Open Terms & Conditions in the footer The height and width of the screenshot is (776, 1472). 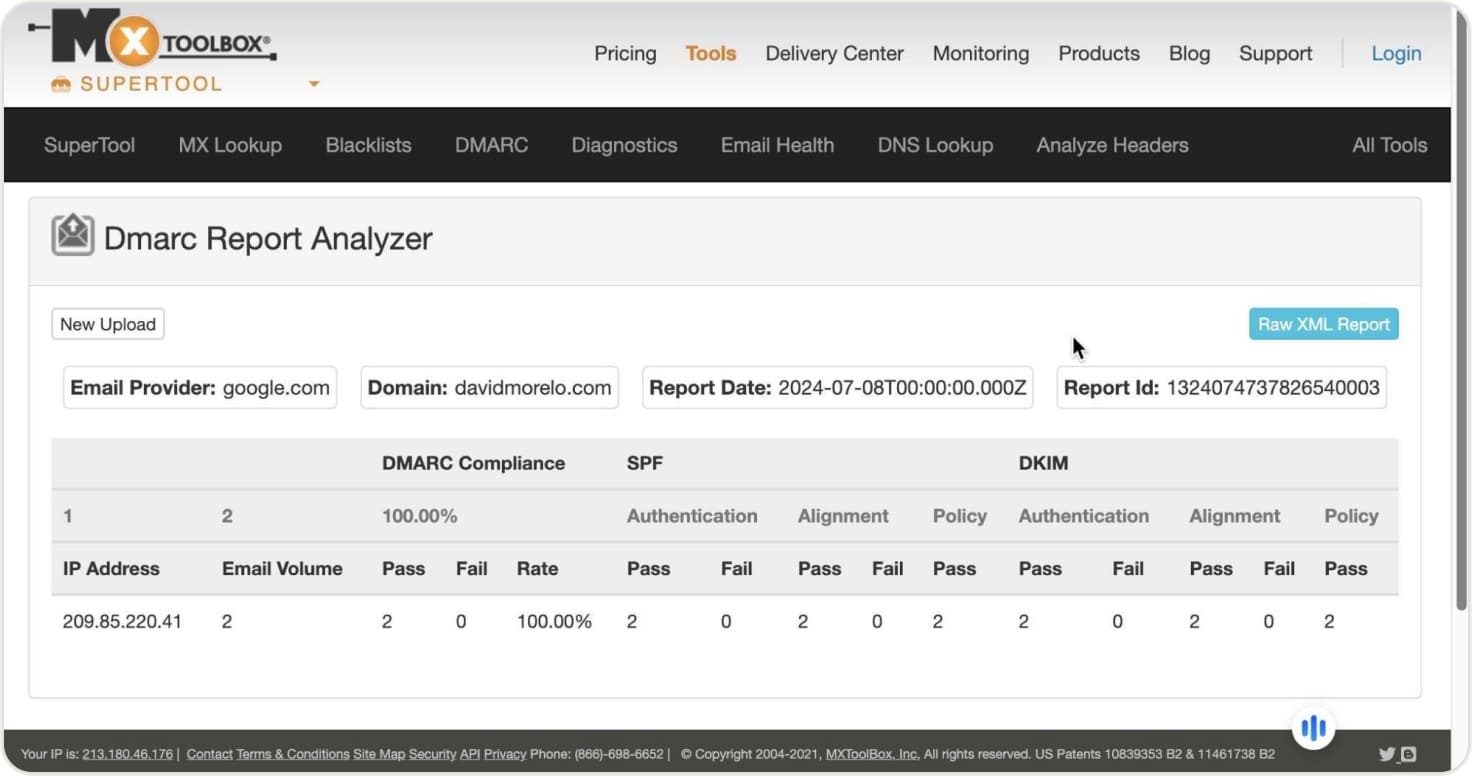[292, 754]
